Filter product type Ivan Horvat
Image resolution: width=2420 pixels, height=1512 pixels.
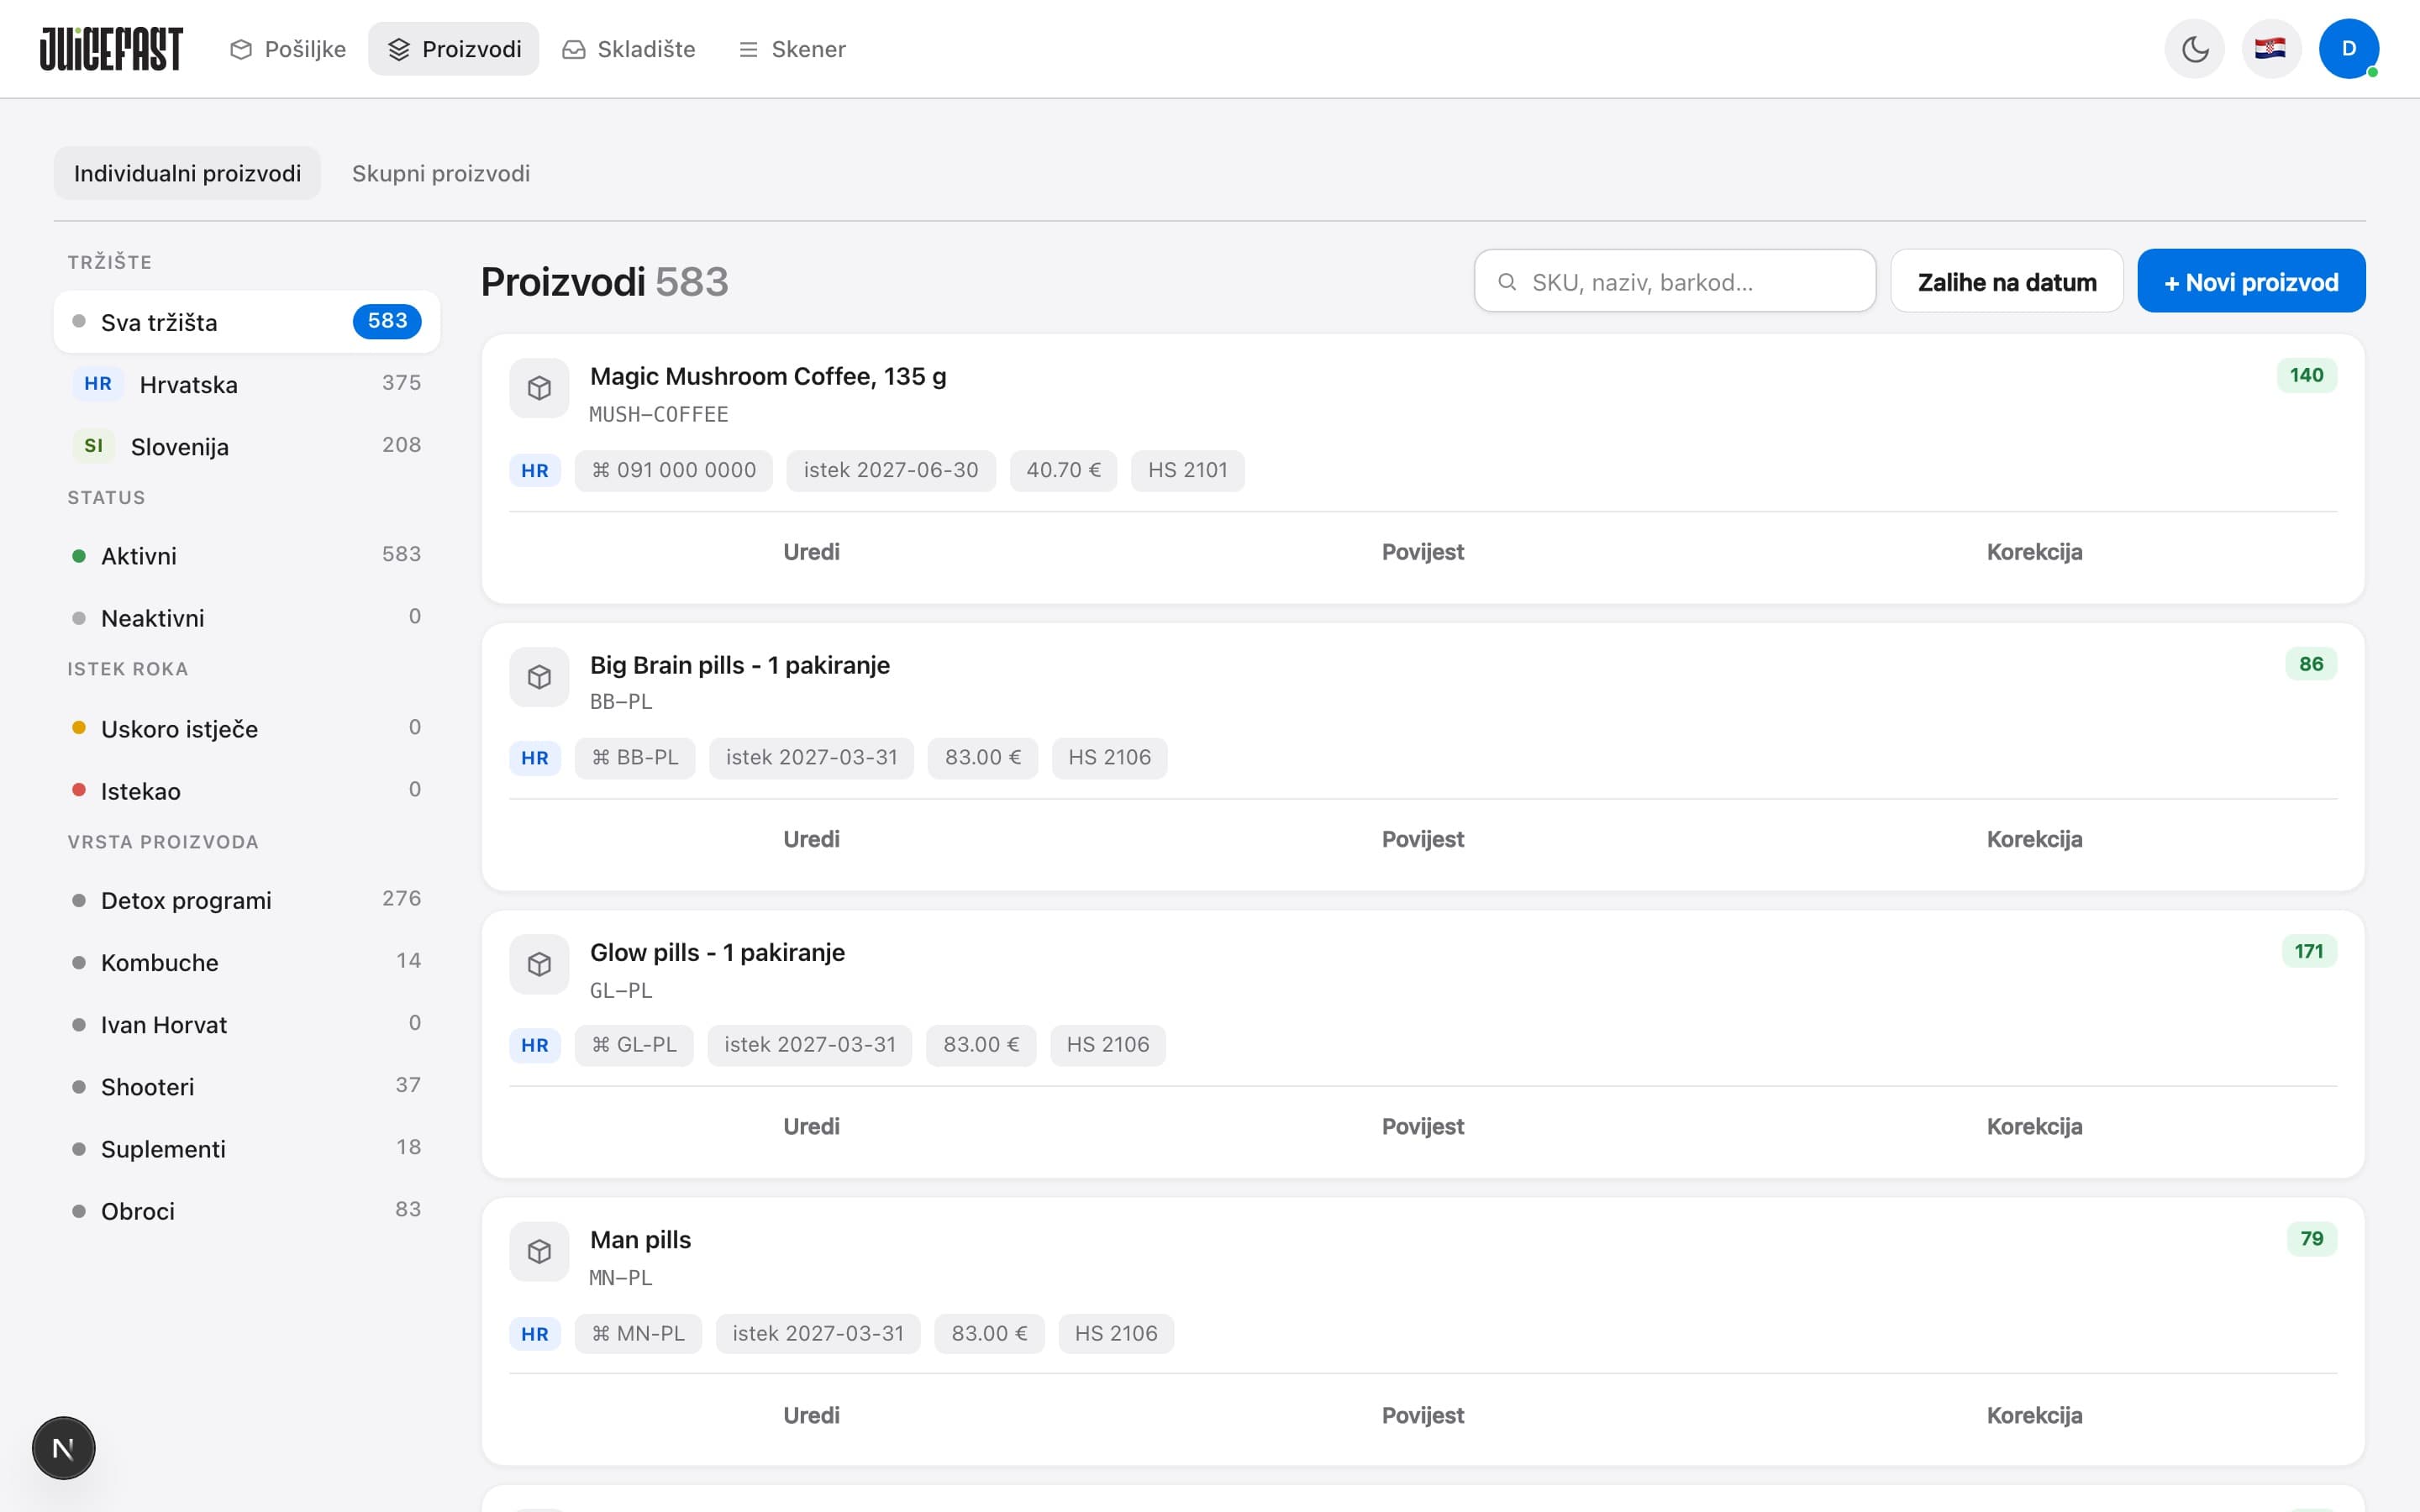[x=247, y=1024]
